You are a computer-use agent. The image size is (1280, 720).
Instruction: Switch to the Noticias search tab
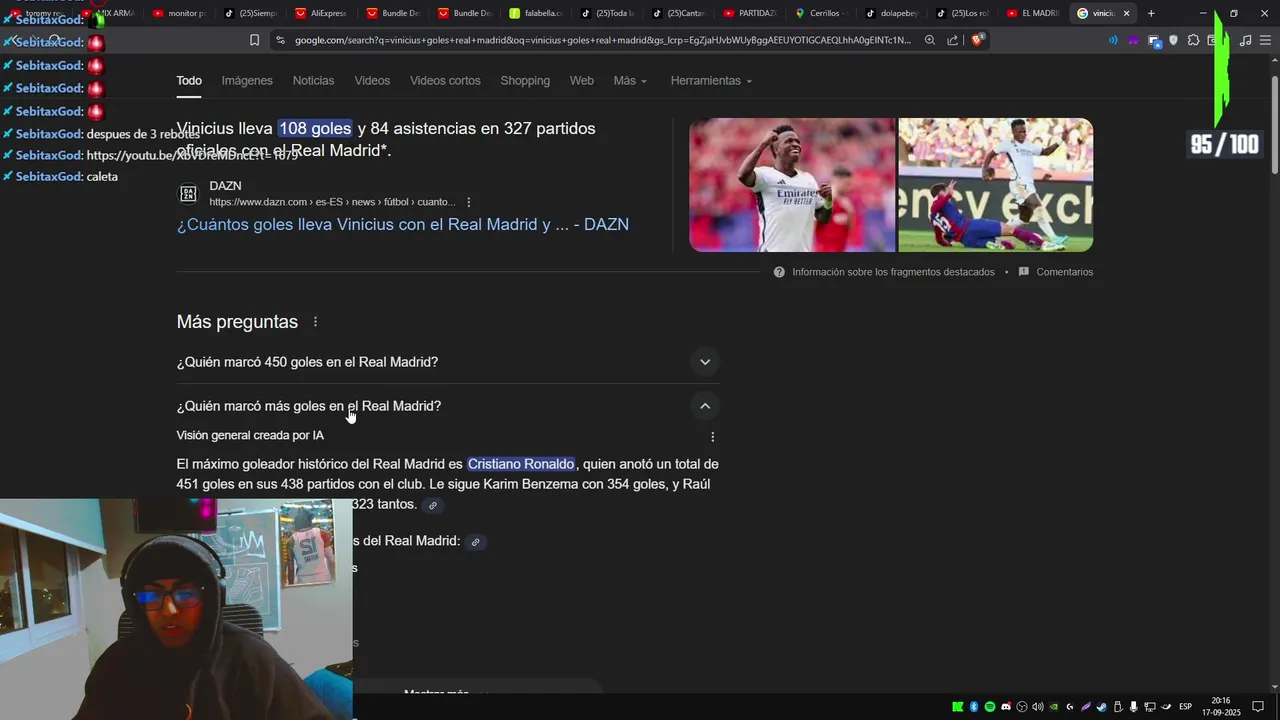(313, 80)
